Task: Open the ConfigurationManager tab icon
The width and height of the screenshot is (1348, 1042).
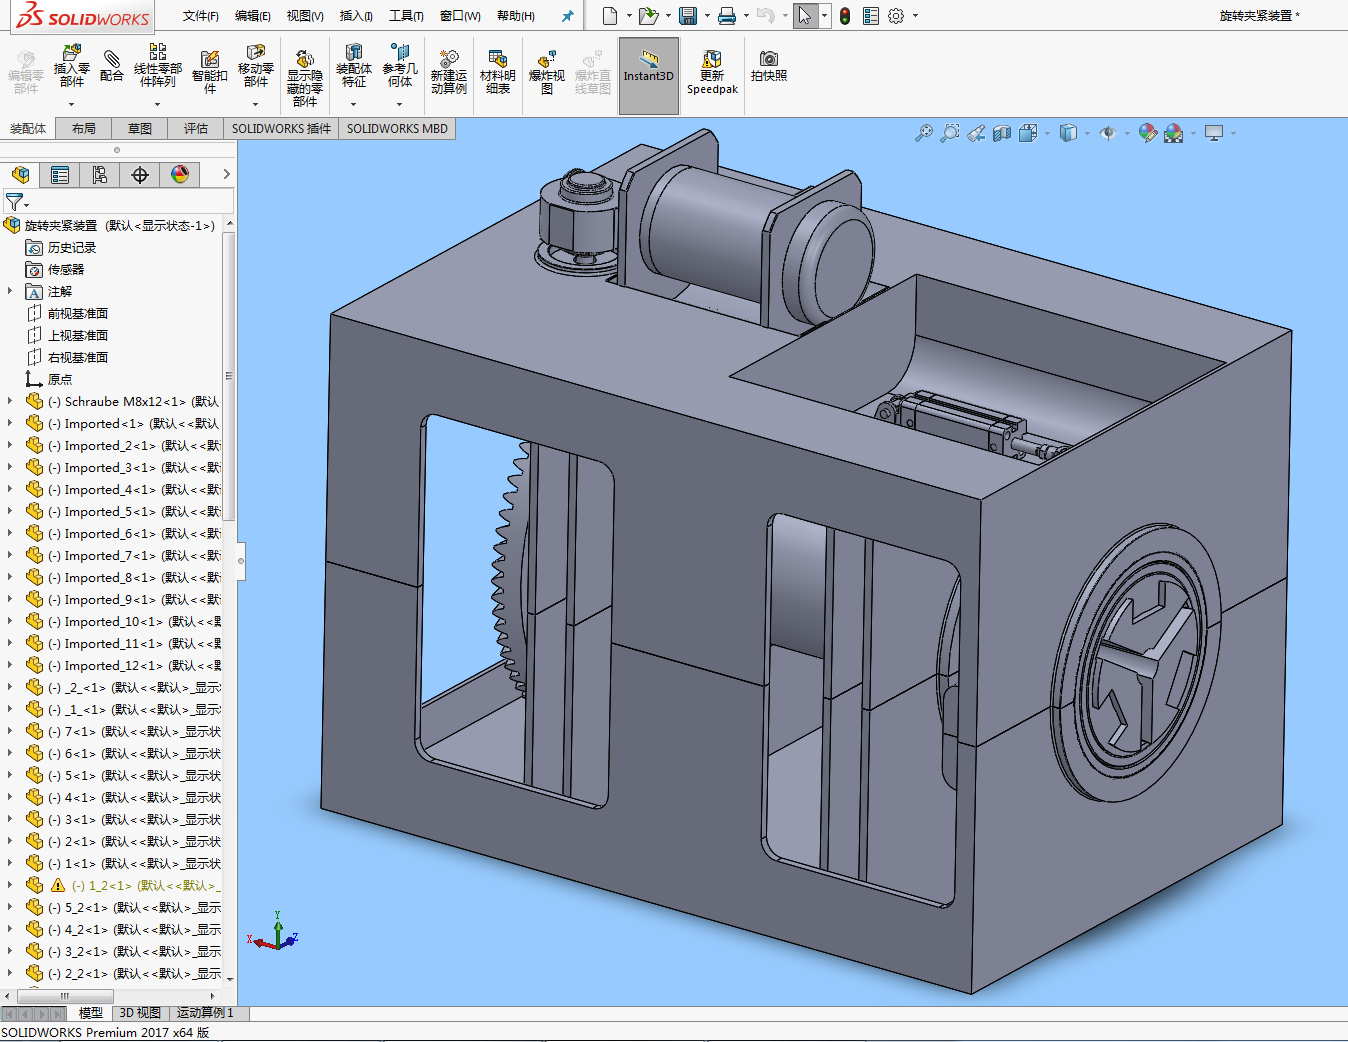Action: pyautogui.click(x=100, y=175)
